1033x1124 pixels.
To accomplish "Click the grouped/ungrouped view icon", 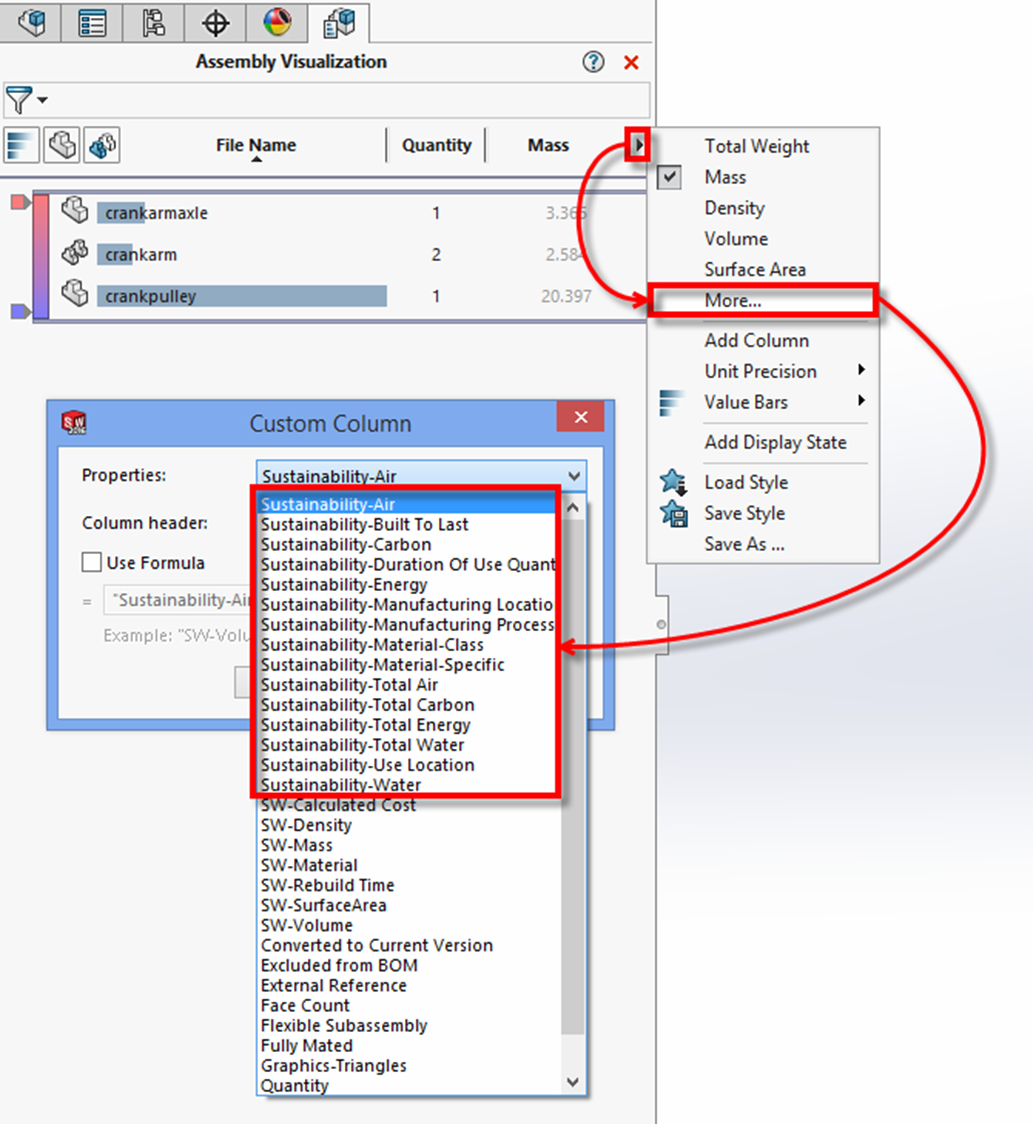I will point(103,146).
